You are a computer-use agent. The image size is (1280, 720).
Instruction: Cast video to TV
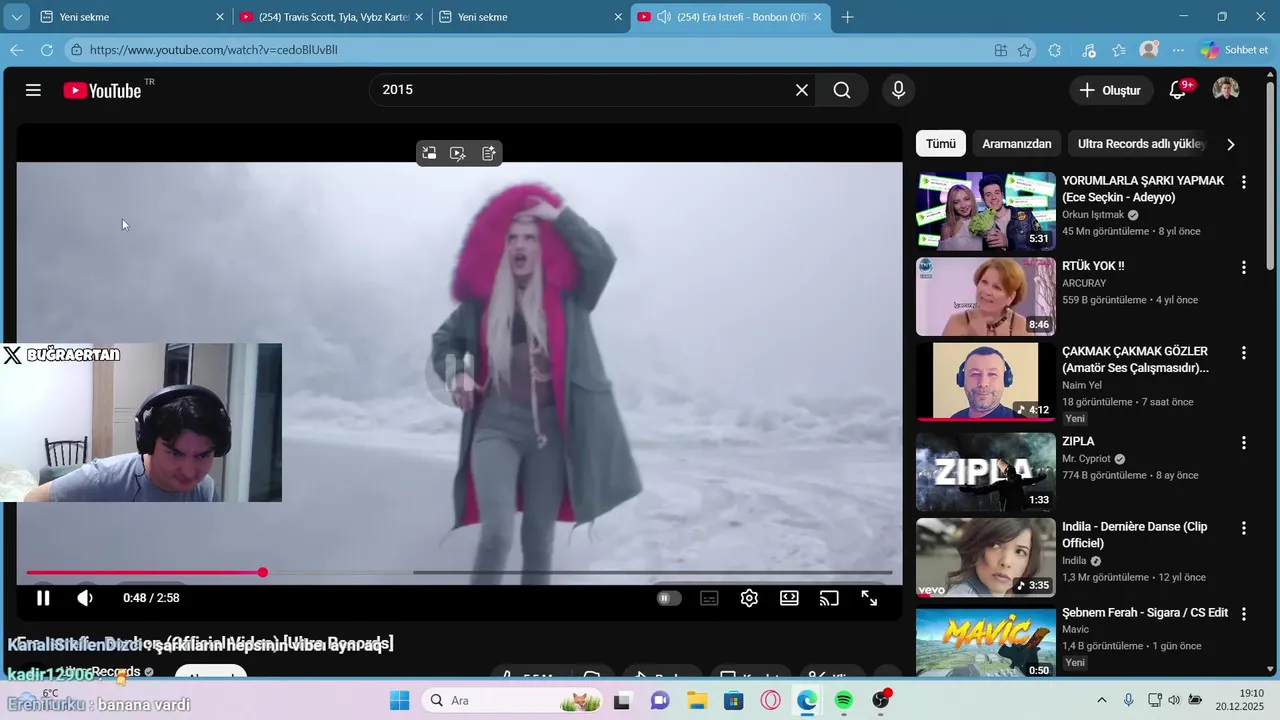coord(829,598)
